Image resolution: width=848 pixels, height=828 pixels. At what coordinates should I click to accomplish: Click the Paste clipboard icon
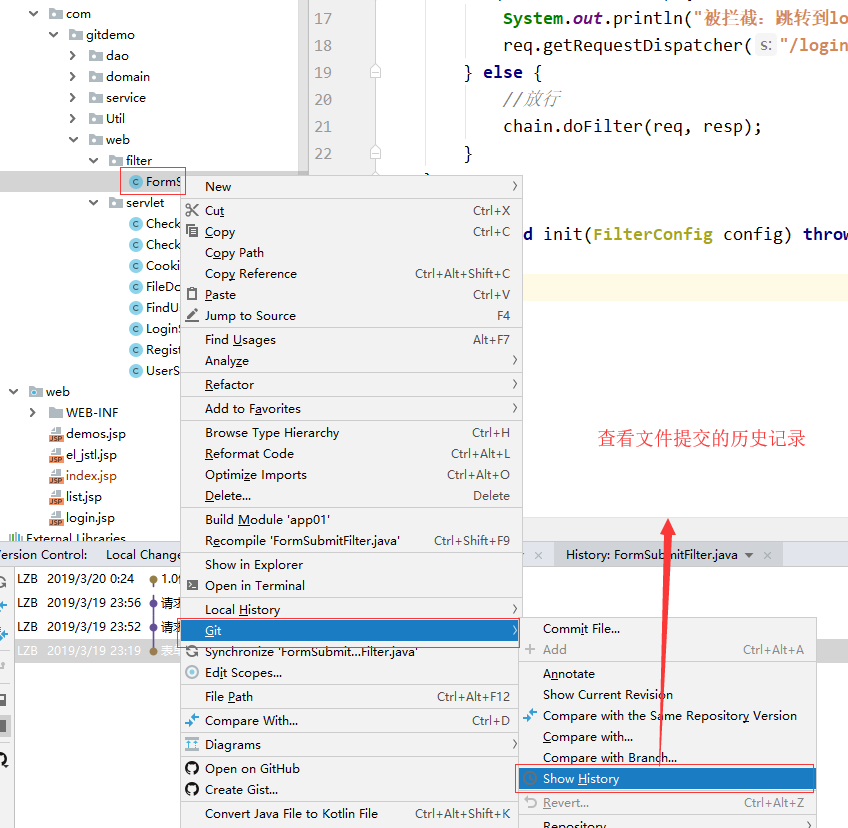[193, 294]
